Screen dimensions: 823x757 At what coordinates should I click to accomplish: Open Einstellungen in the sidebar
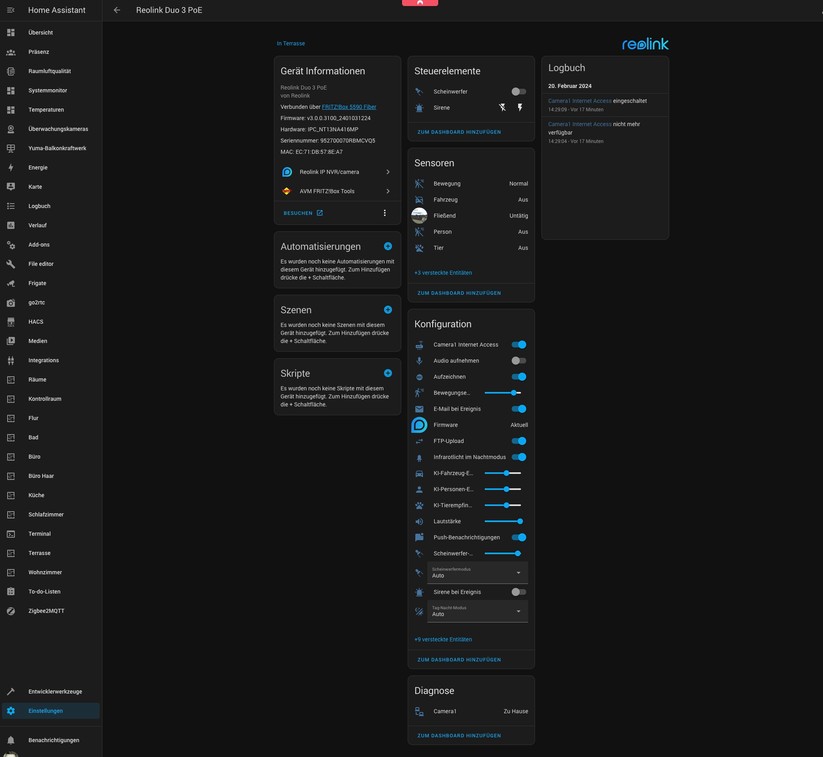[x=45, y=711]
